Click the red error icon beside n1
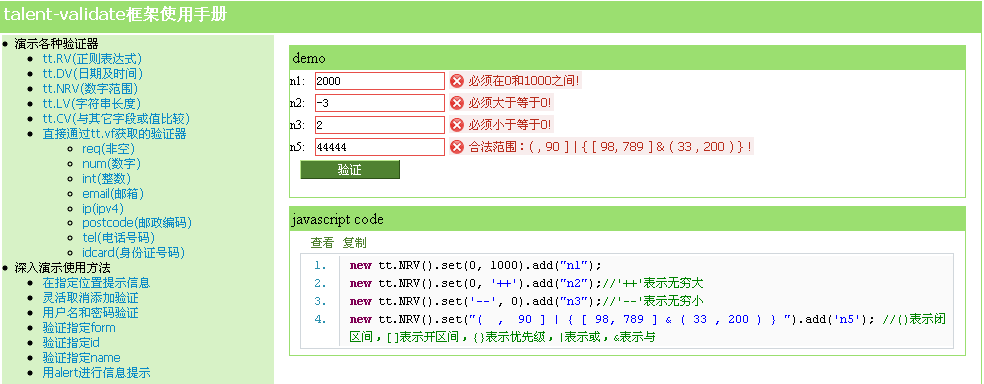Image resolution: width=984 pixels, height=384 pixels. [457, 81]
